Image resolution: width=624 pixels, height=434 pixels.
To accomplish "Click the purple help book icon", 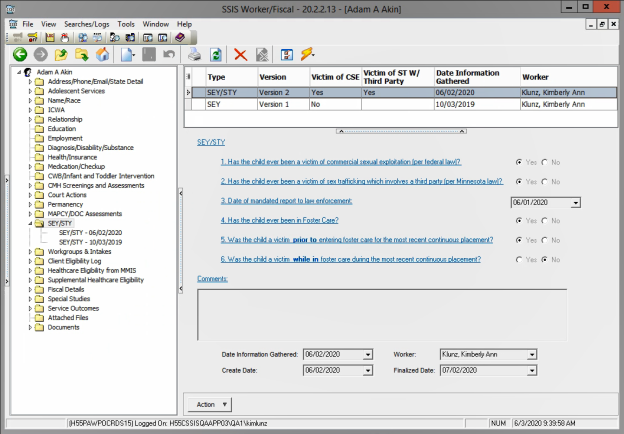I will click(x=180, y=37).
